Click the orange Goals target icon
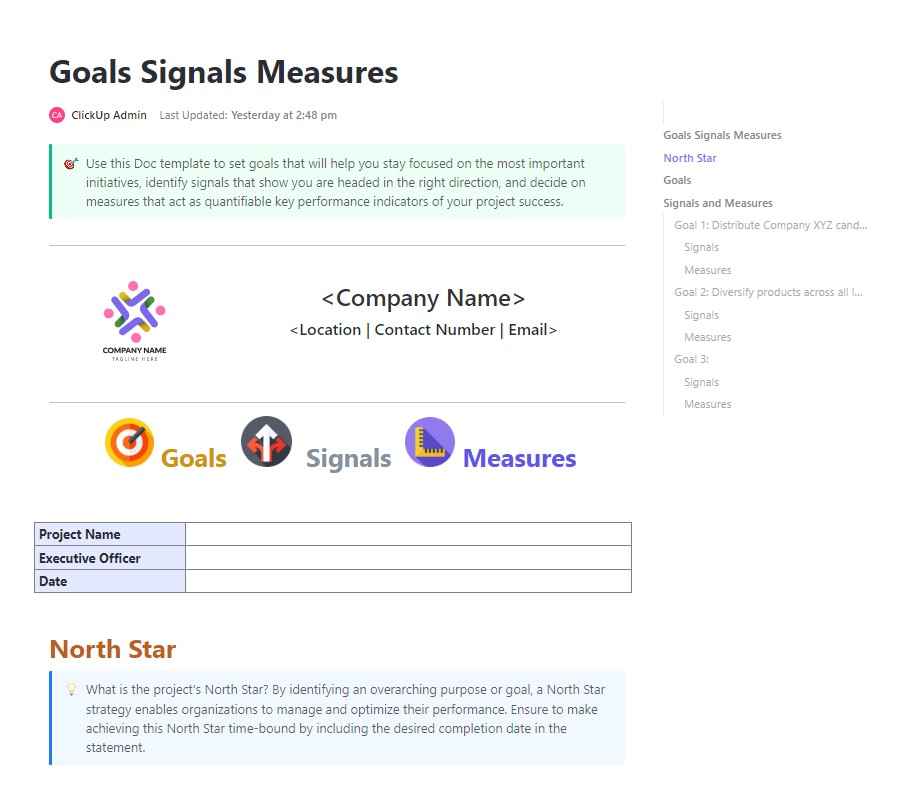This screenshot has height=804, width=900. point(130,443)
